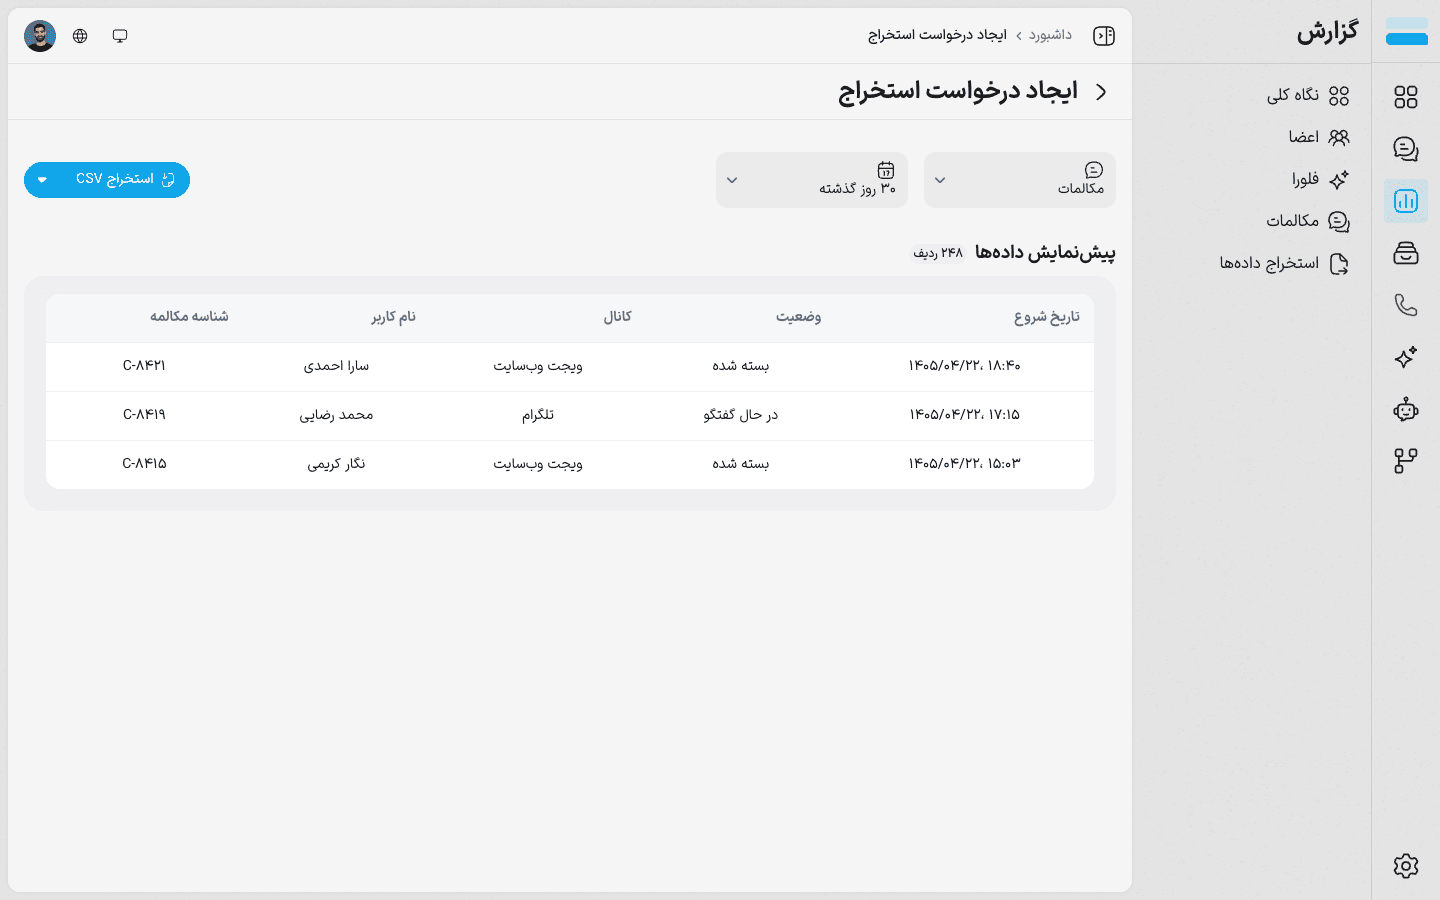Click the monitor display icon in header

coord(120,36)
